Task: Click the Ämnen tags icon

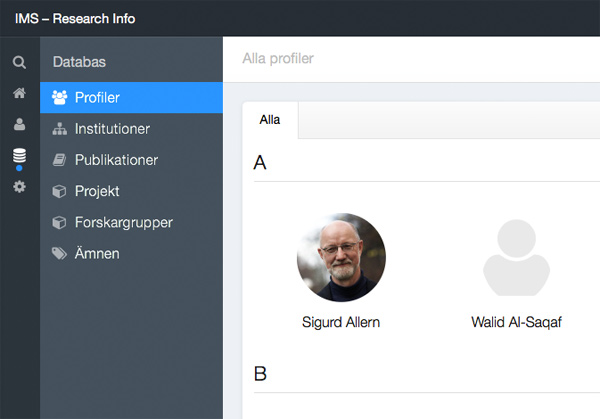Action: click(x=59, y=253)
